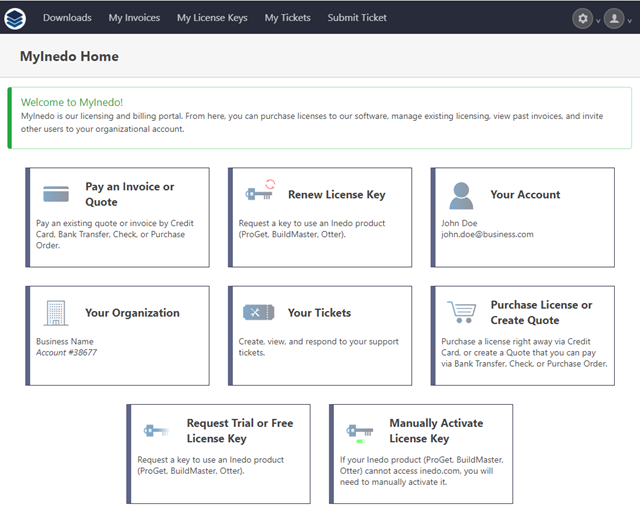View My Tickets in navbar

click(287, 18)
